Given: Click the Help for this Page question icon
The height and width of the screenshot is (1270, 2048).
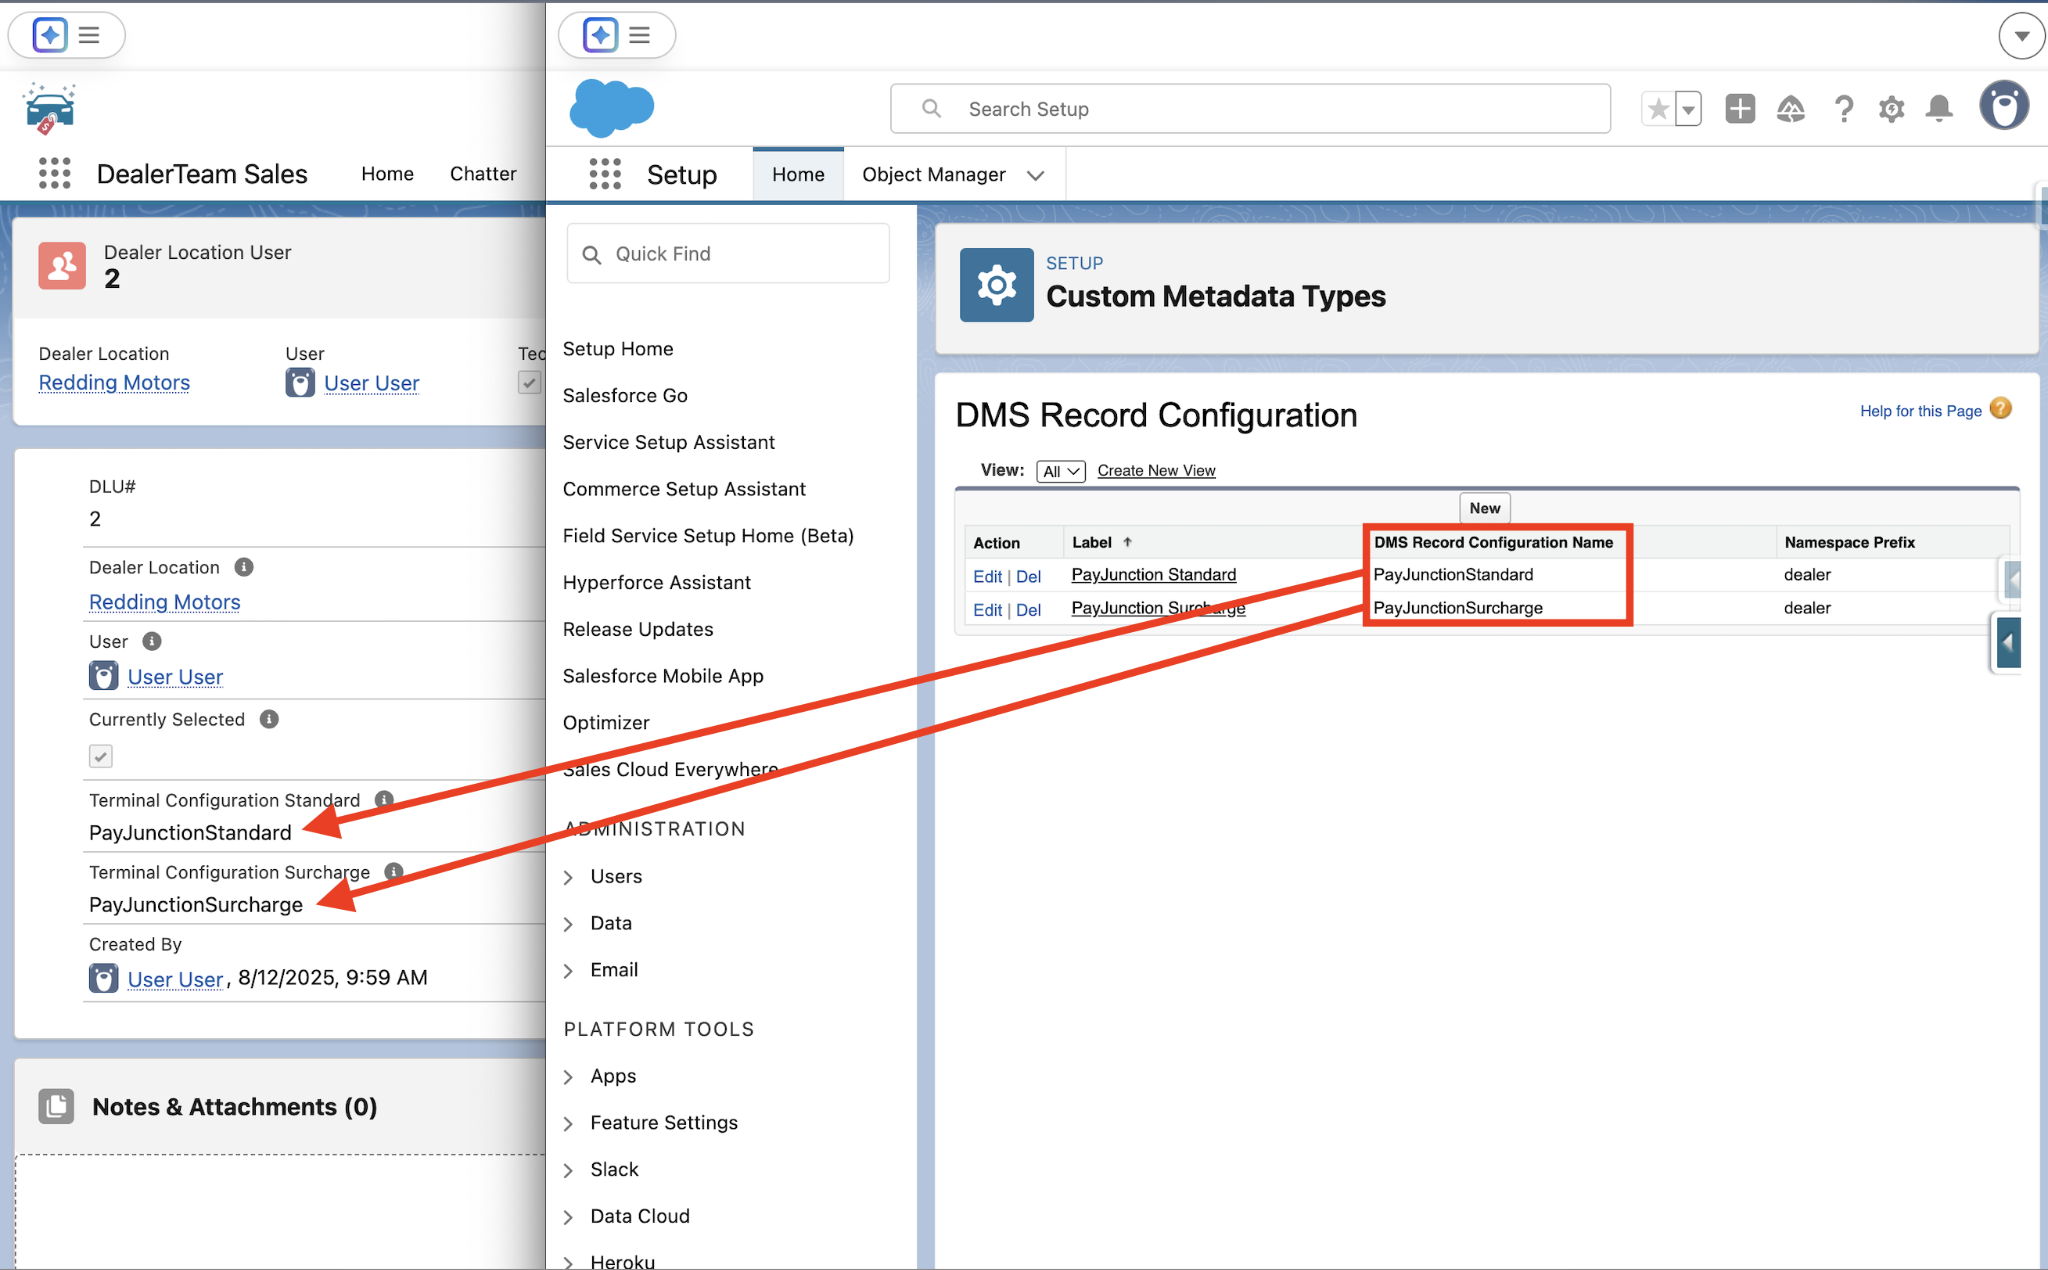Looking at the screenshot, I should point(2000,409).
